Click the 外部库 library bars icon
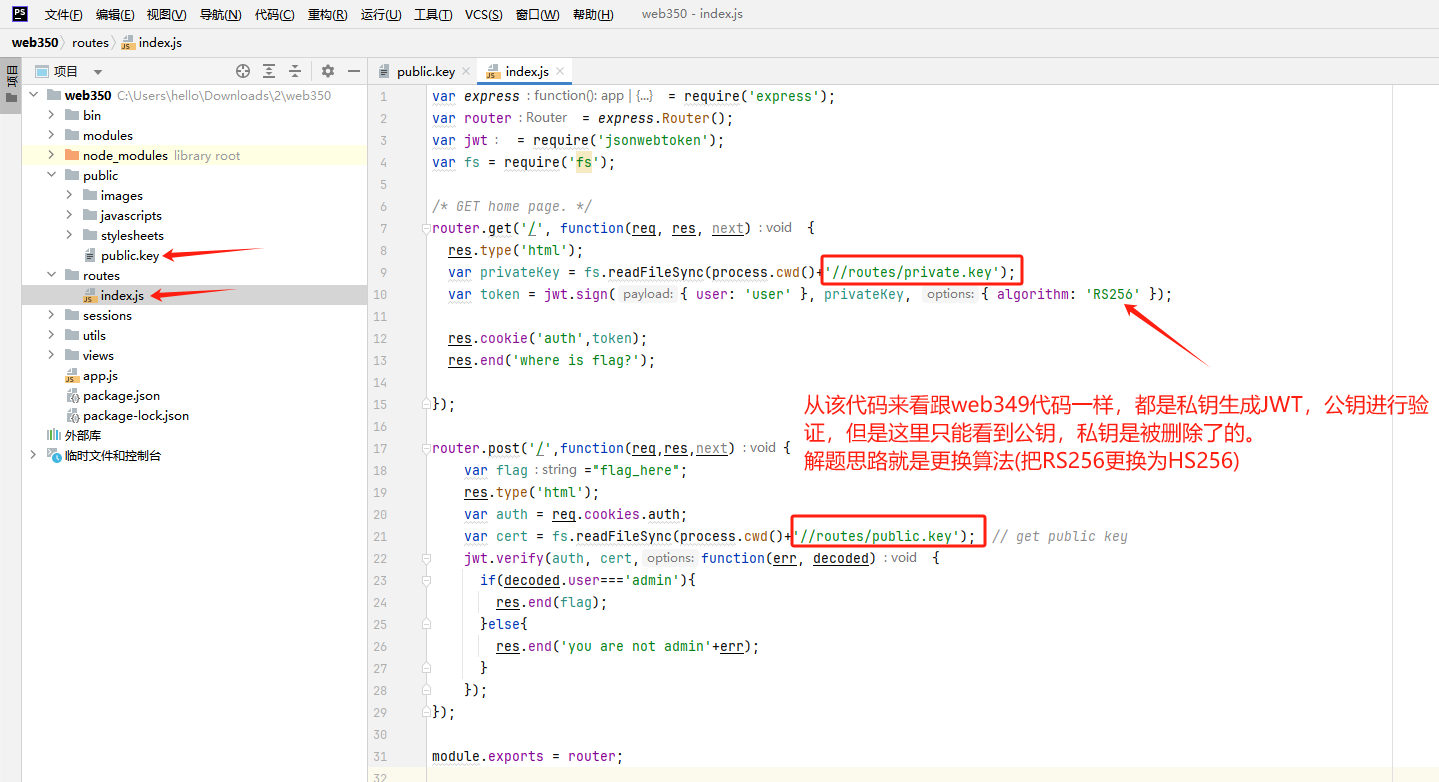1439x782 pixels. [54, 435]
